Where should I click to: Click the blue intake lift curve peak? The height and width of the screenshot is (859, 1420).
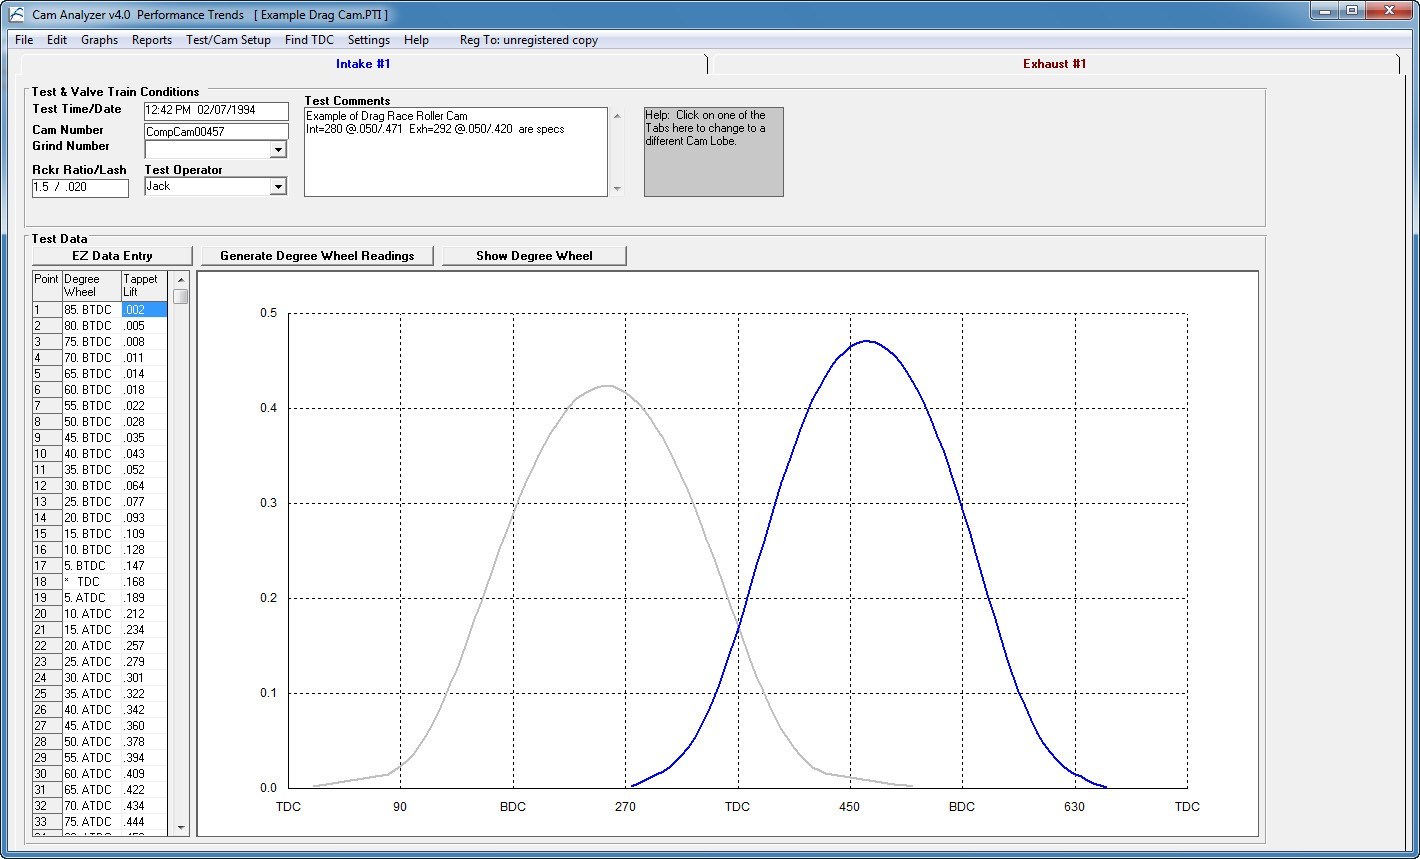[x=866, y=341]
